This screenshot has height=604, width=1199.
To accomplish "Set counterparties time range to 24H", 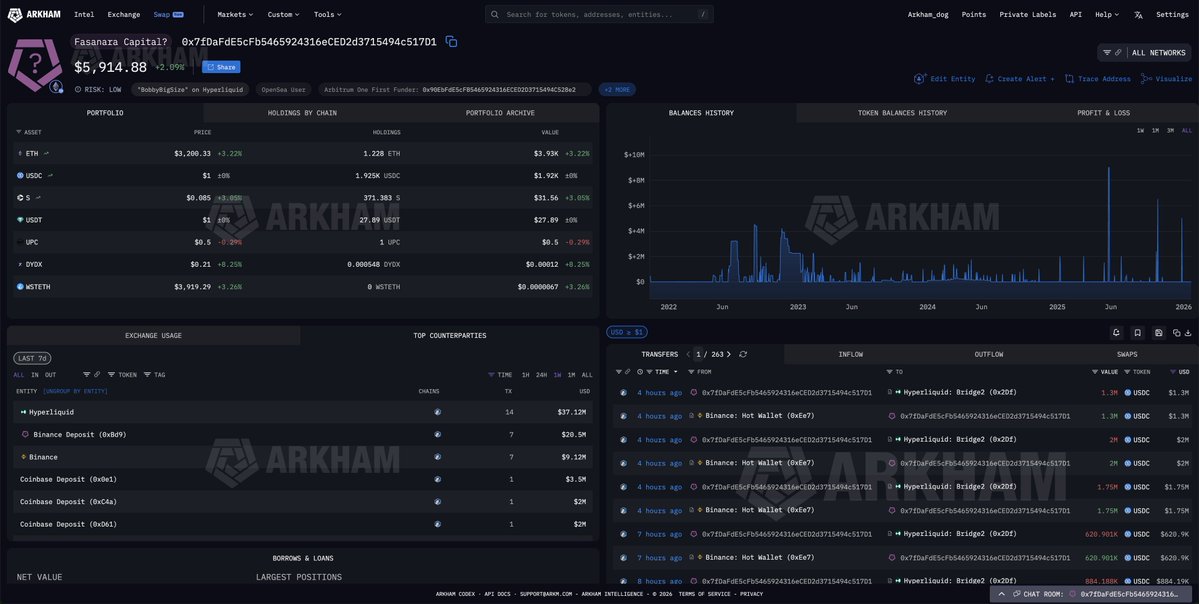I will tap(541, 375).
